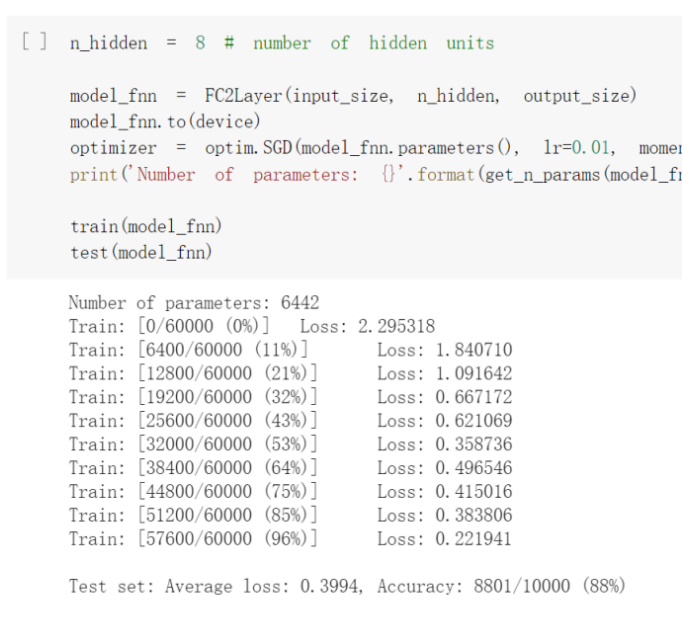Click the Train 0/60000 loss output line
This screenshot has height=638, width=682.
tap(251, 326)
